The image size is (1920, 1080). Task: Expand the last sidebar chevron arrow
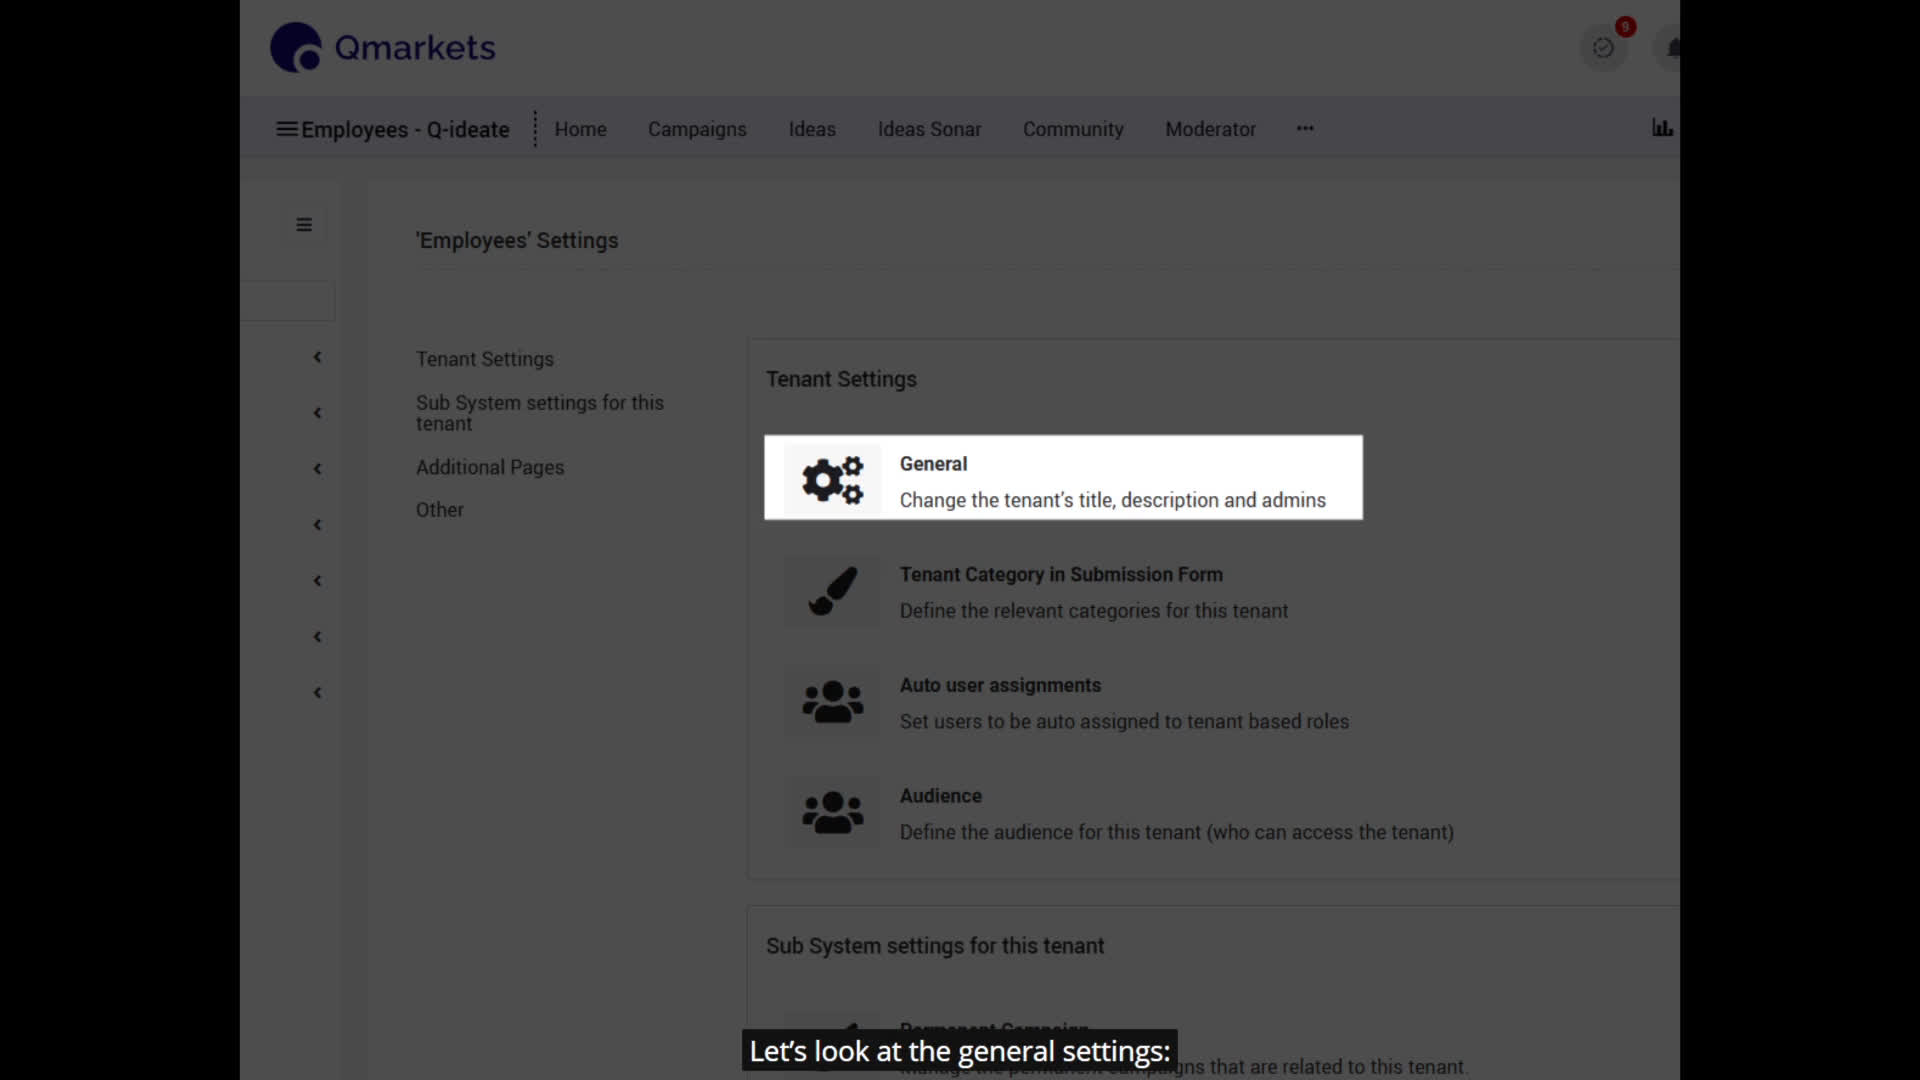[x=317, y=693]
